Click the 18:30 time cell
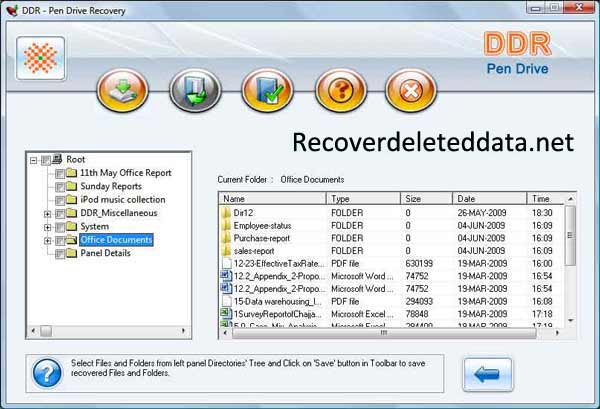Image resolution: width=600 pixels, height=409 pixels. click(x=542, y=212)
